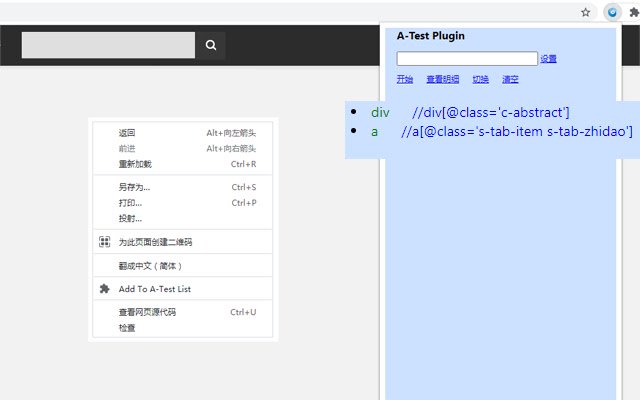Choose 另存为... menu entry
The width and height of the screenshot is (640, 400).
coord(182,187)
